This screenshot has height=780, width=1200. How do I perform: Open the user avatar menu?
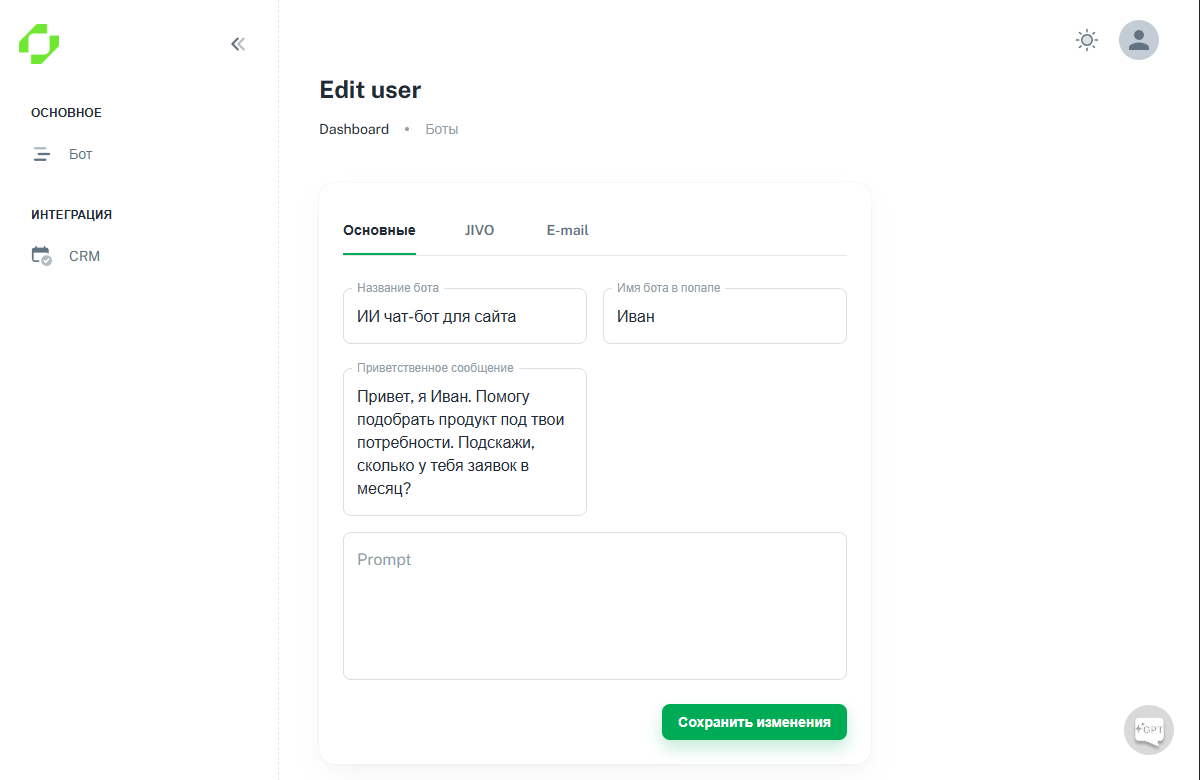click(1138, 40)
